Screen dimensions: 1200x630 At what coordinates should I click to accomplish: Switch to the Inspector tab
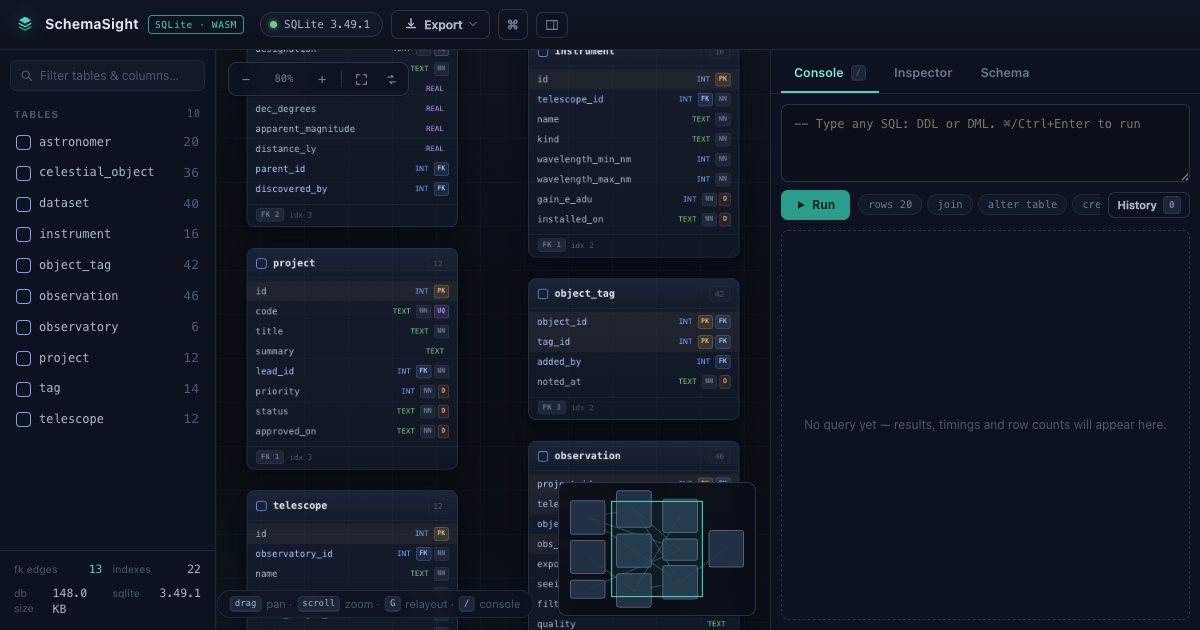(x=923, y=73)
